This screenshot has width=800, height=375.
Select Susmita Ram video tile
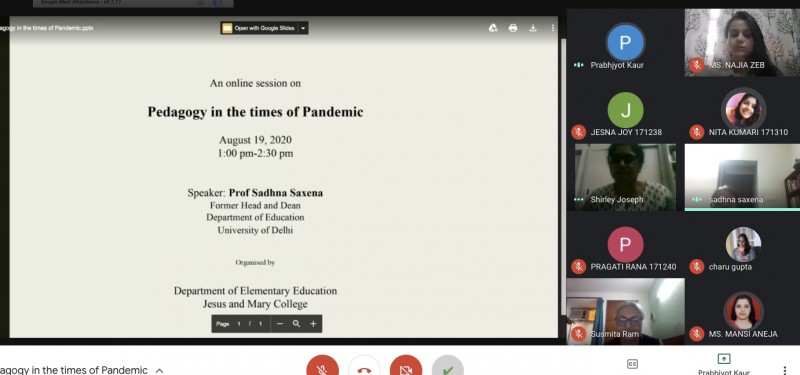626,311
